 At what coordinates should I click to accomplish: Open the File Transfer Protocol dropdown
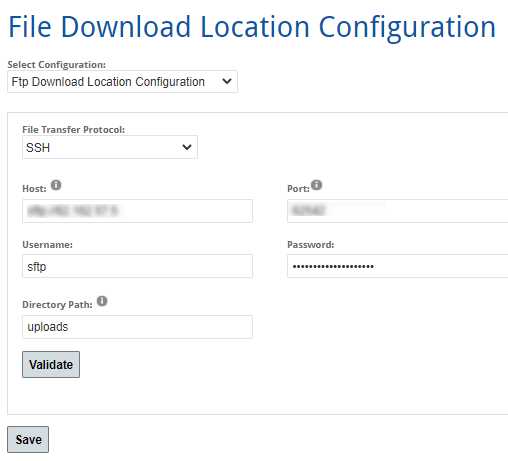(x=110, y=147)
